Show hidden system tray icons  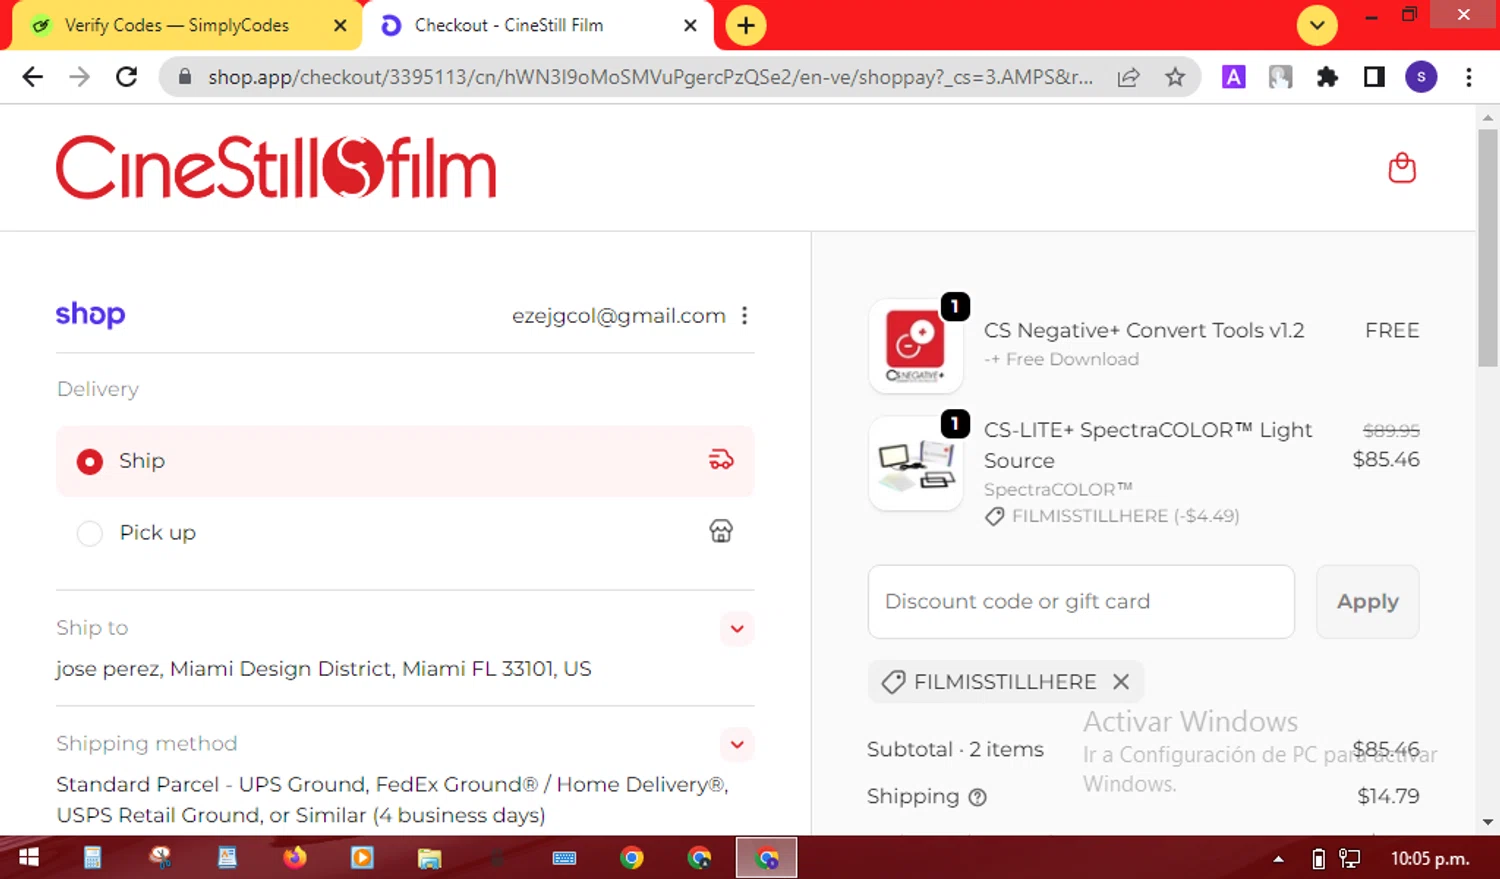(1278, 859)
